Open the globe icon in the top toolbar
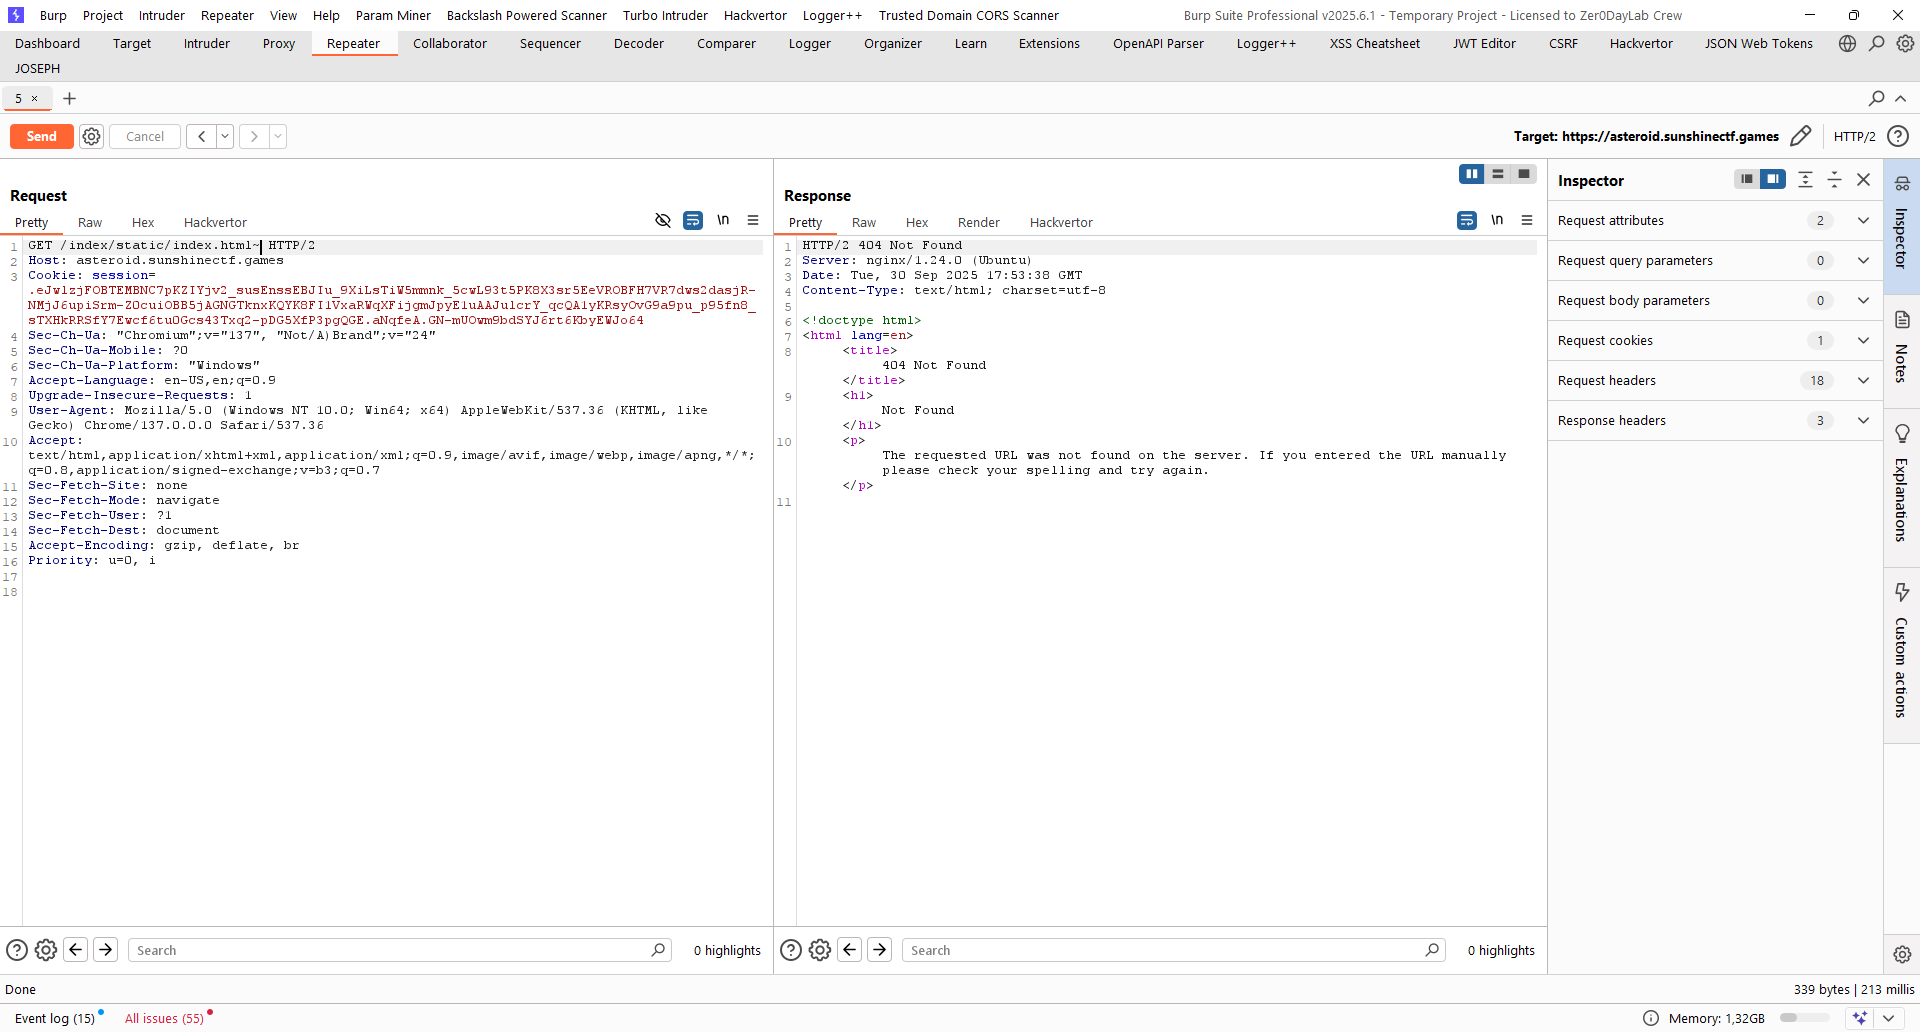 (x=1847, y=44)
